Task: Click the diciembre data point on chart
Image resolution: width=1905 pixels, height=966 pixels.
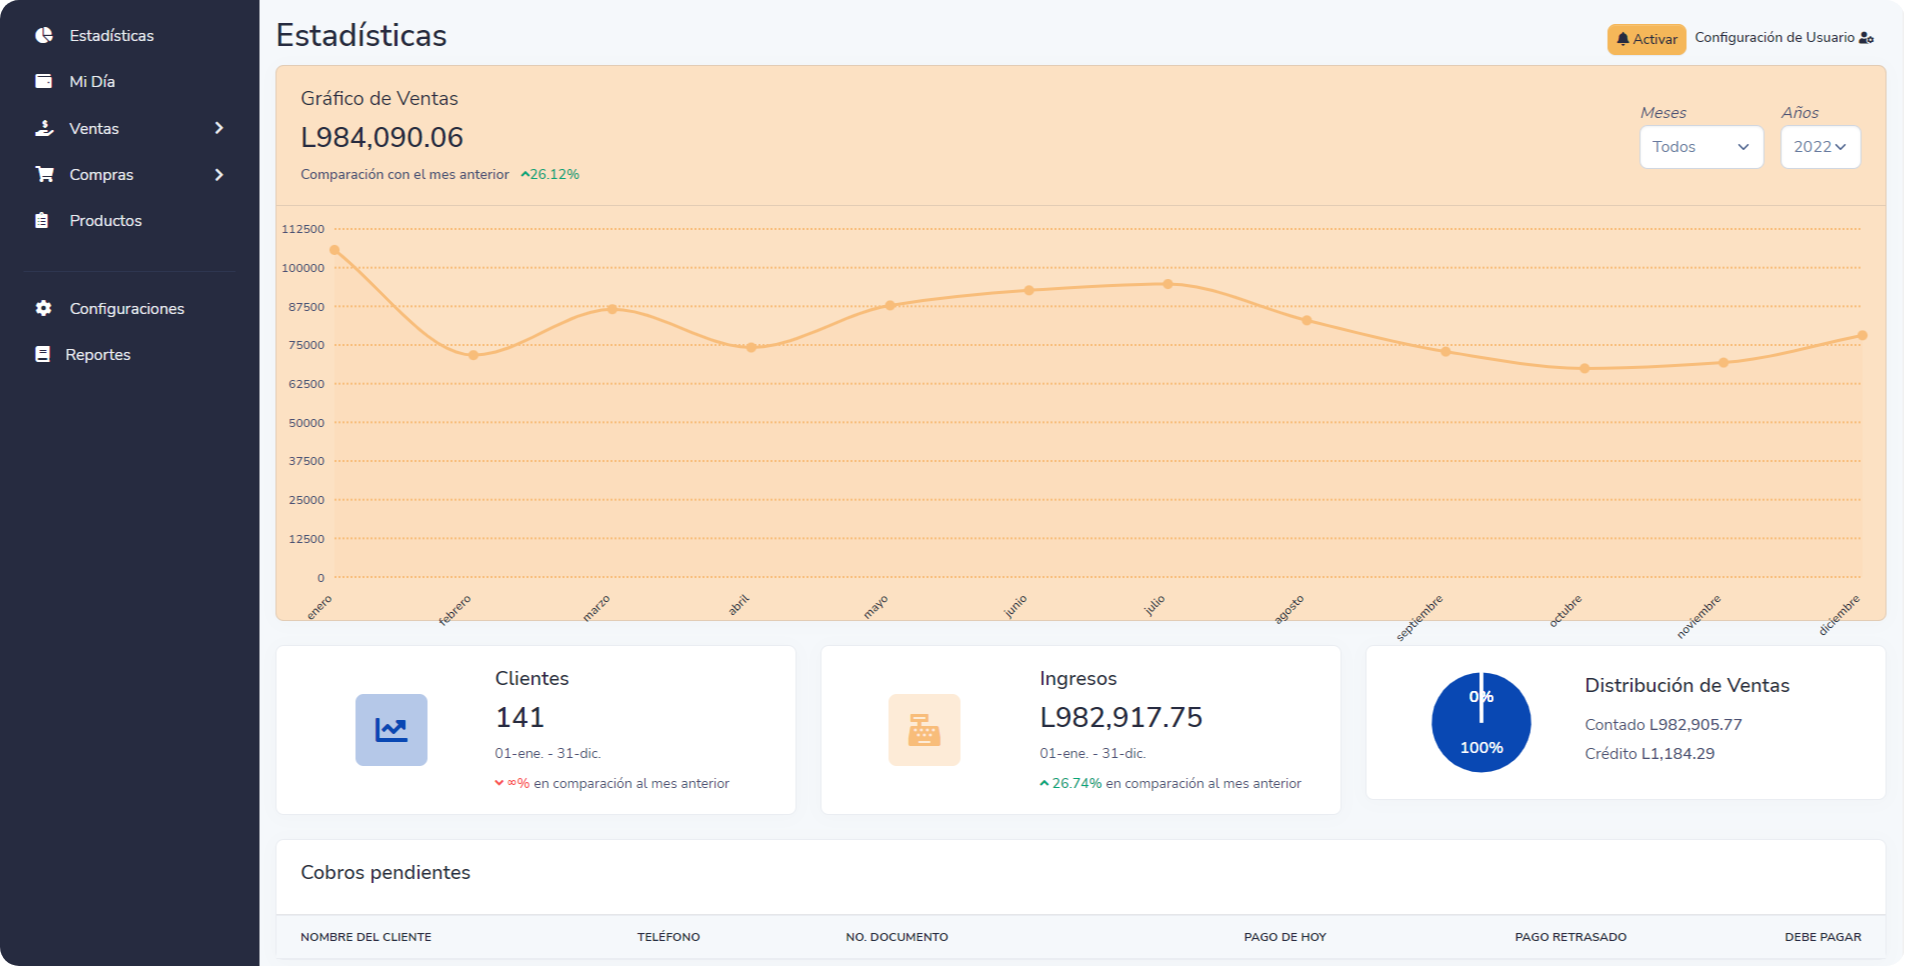Action: pyautogui.click(x=1862, y=336)
